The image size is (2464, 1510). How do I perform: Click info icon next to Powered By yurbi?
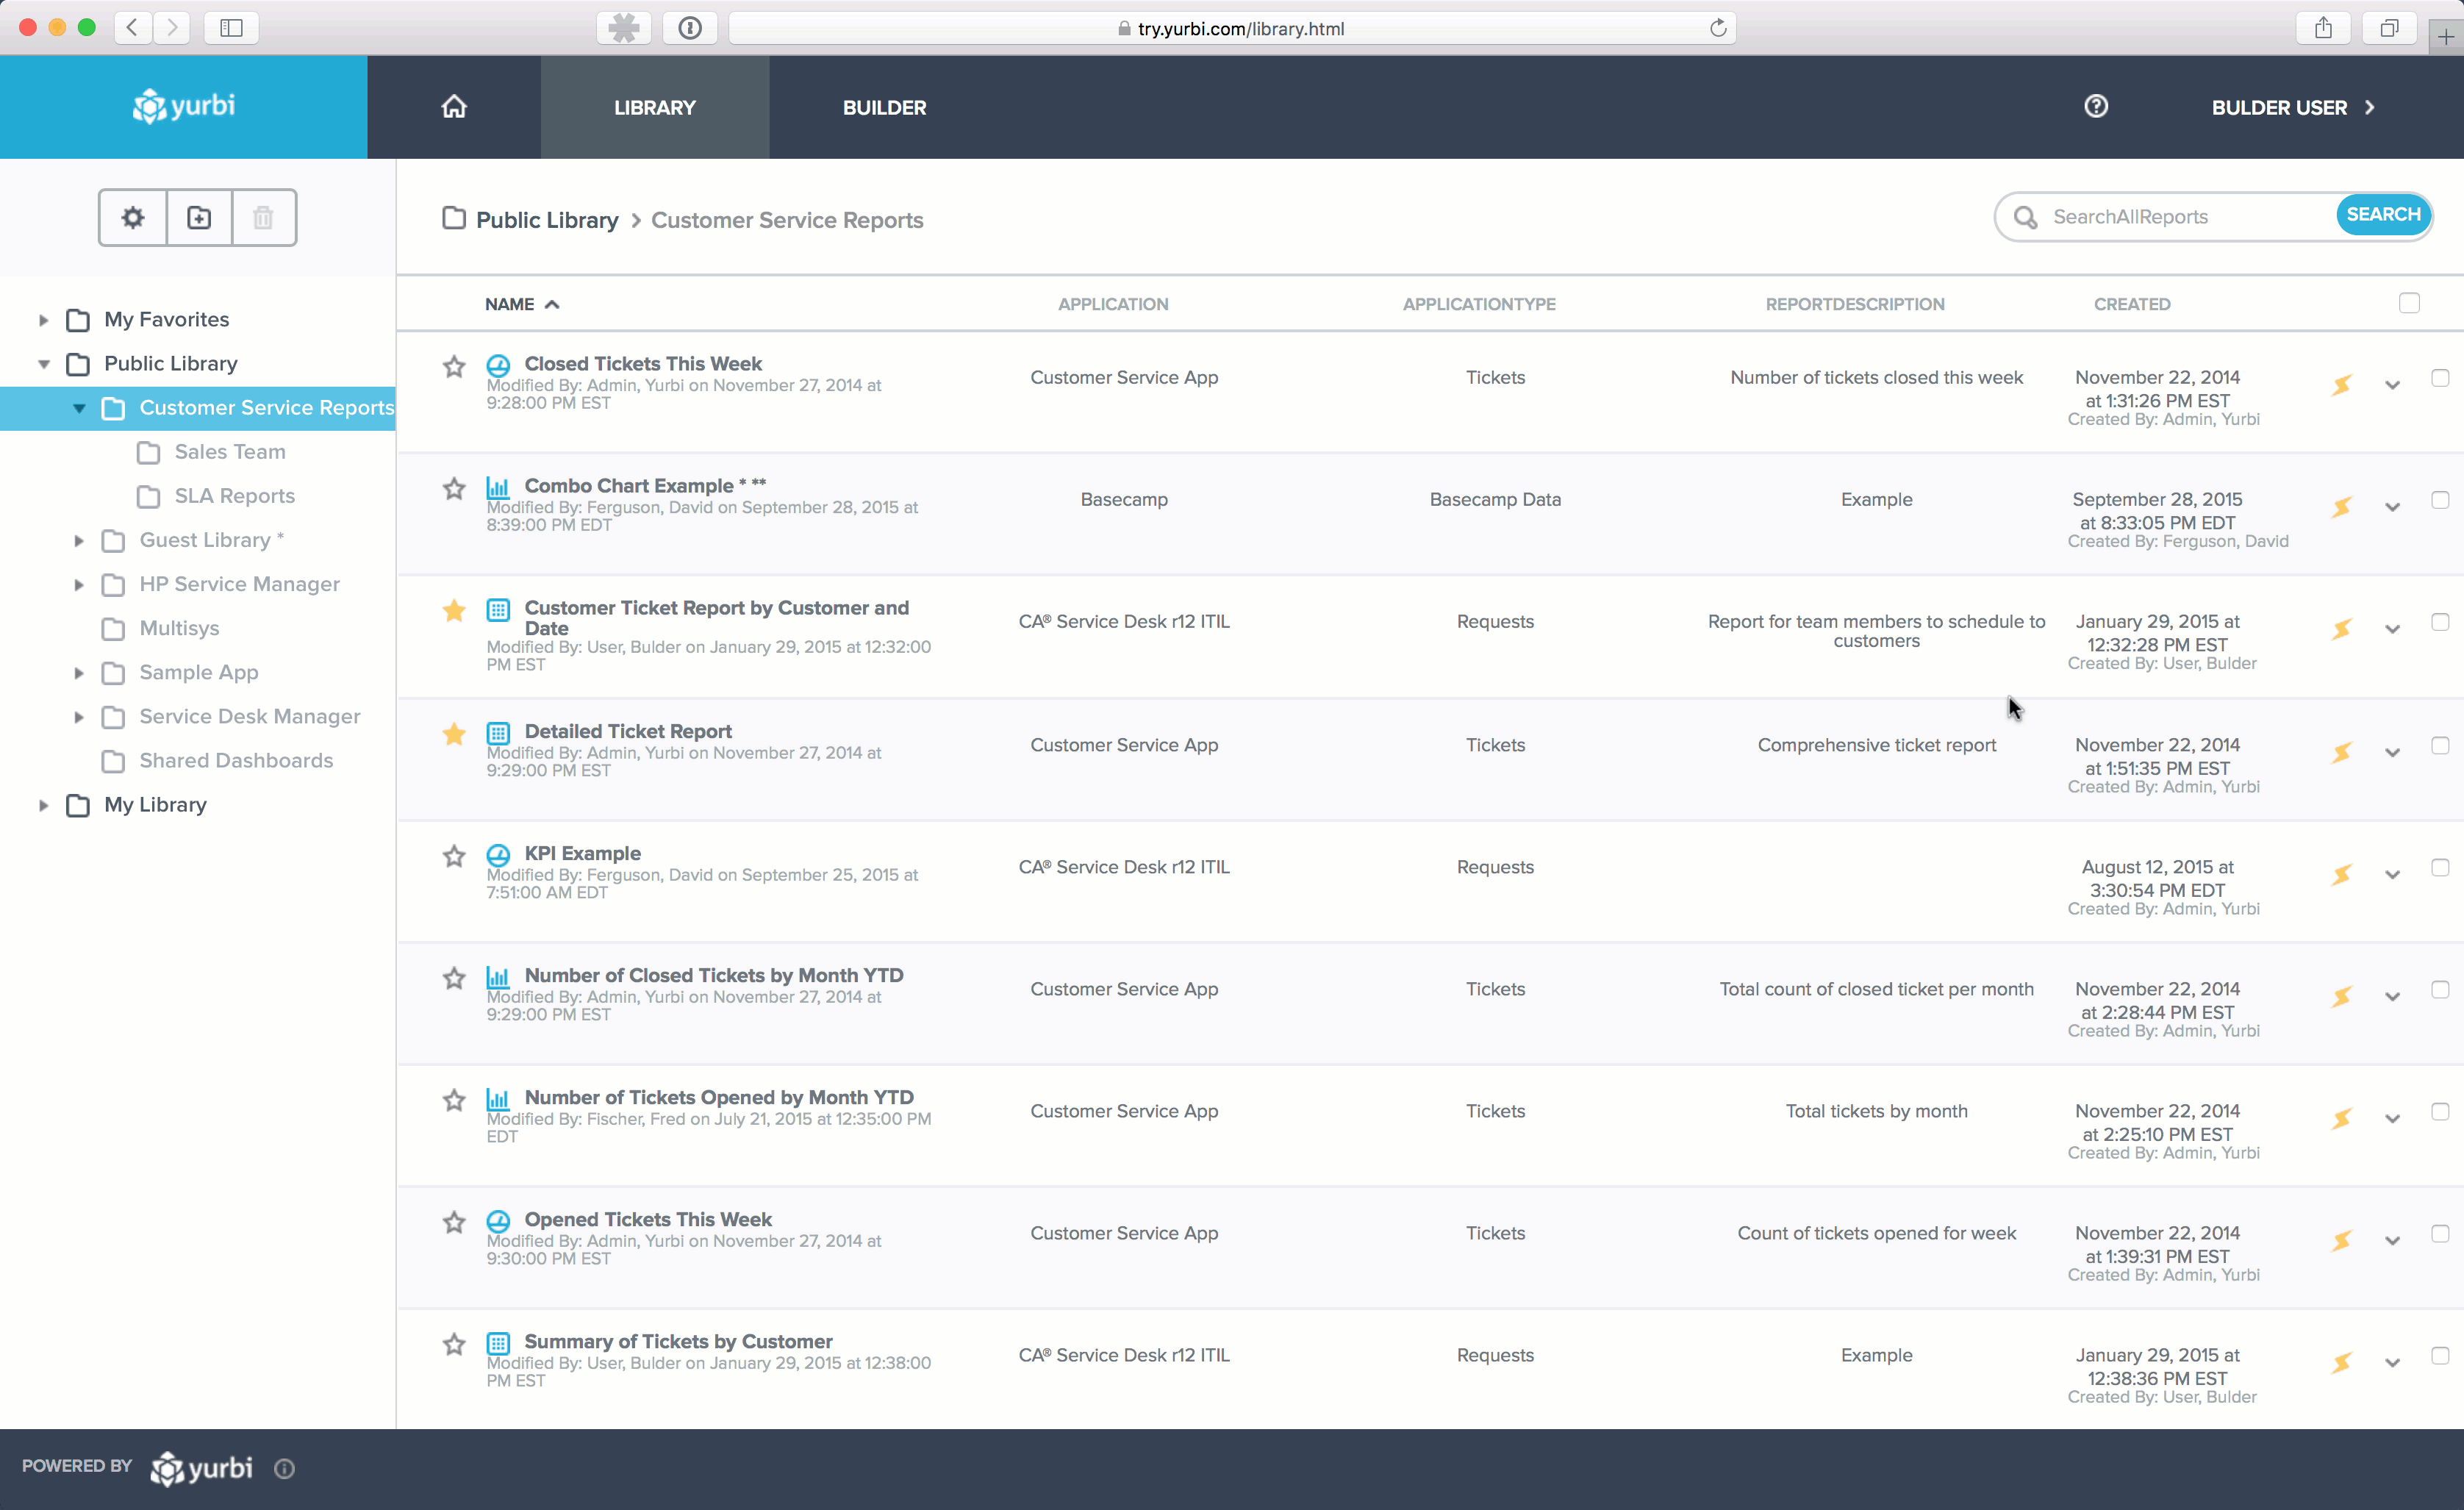[x=285, y=1468]
